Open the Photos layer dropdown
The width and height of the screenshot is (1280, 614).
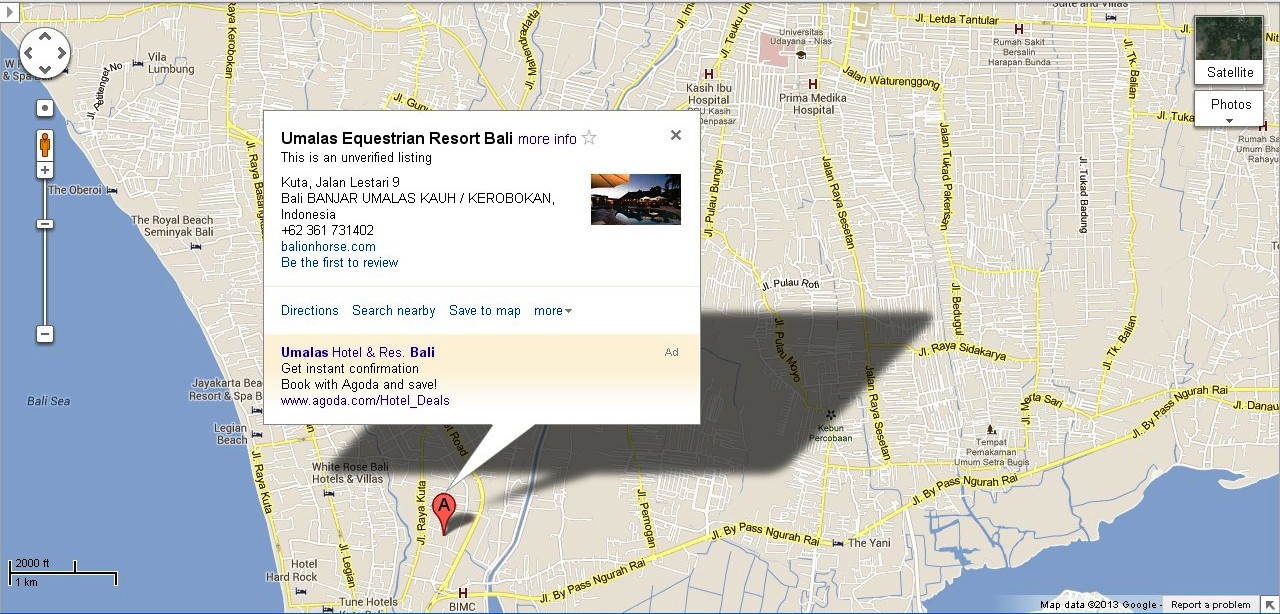click(1230, 109)
